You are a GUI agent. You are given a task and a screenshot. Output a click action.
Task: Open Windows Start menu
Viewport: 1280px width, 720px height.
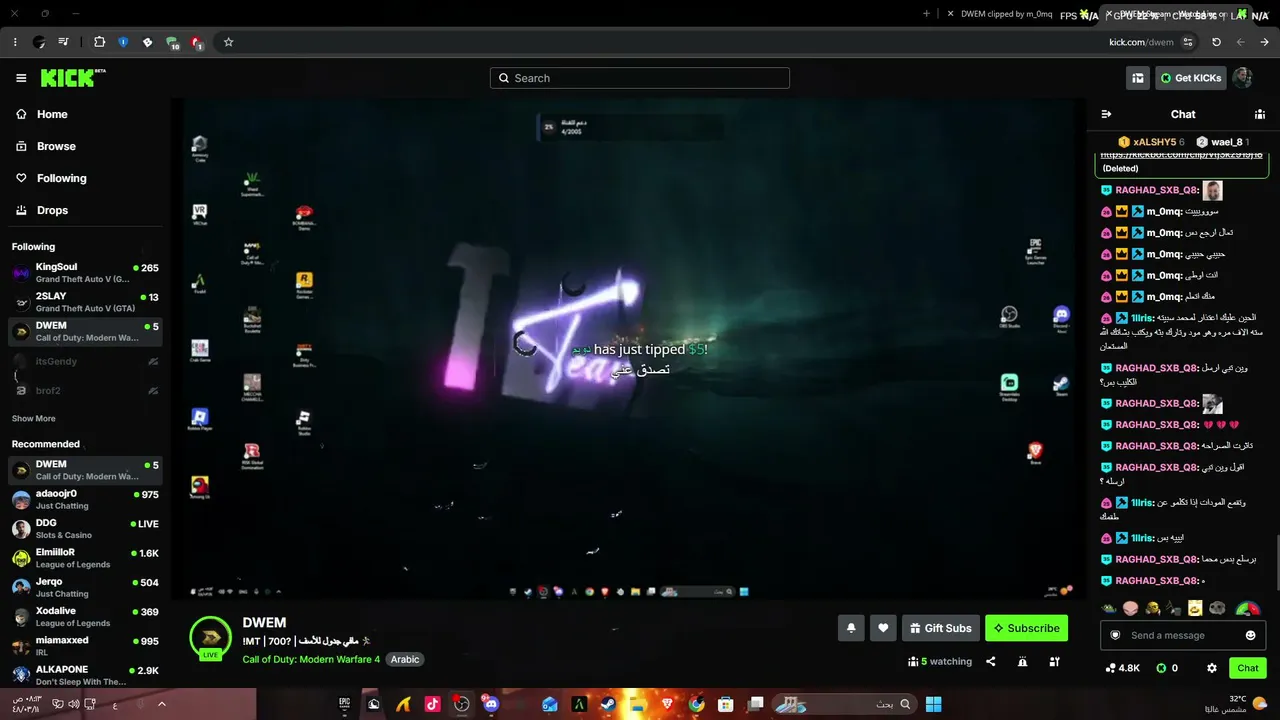tap(934, 704)
